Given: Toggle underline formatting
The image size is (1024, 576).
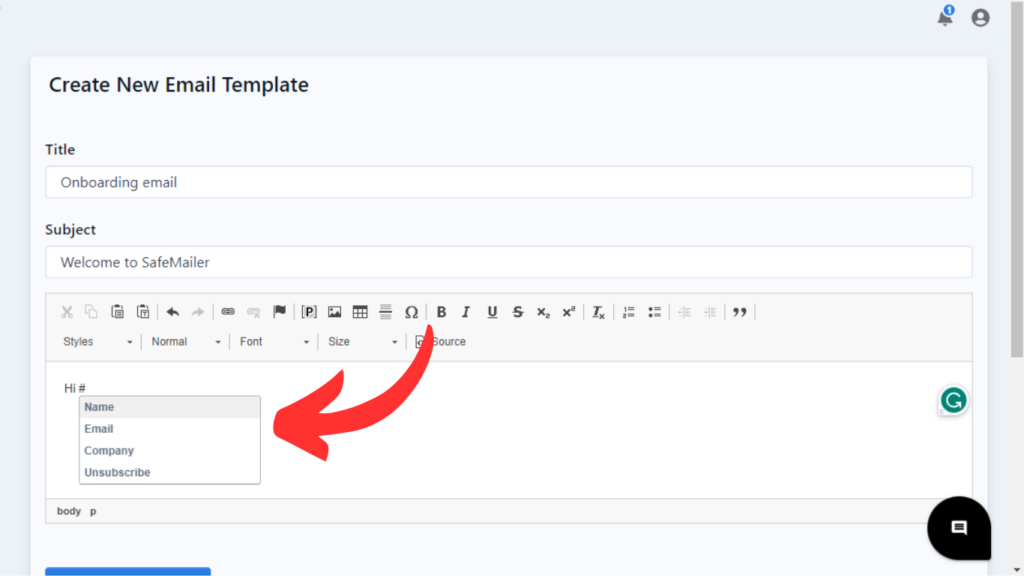Looking at the screenshot, I should 492,312.
